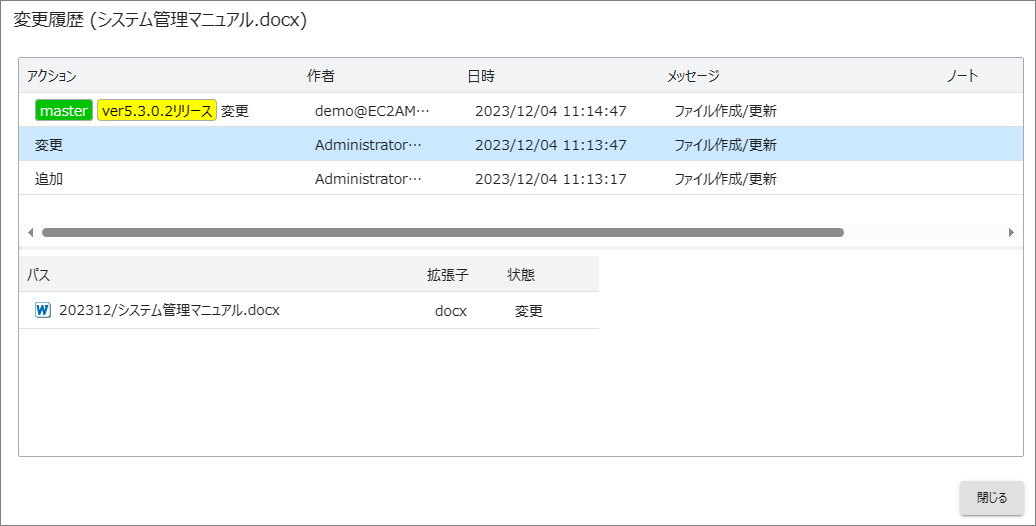1036x526 pixels.
Task: Click the アクション column header
Action: pos(52,76)
